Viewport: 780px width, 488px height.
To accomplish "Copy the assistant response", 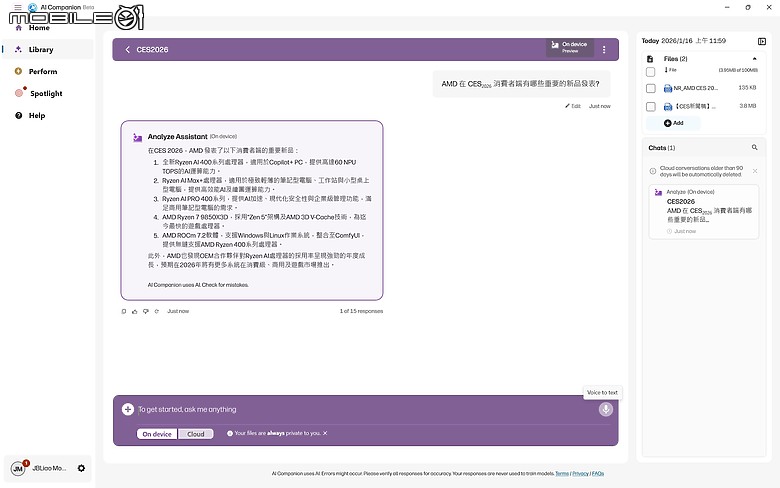I will (x=124, y=311).
